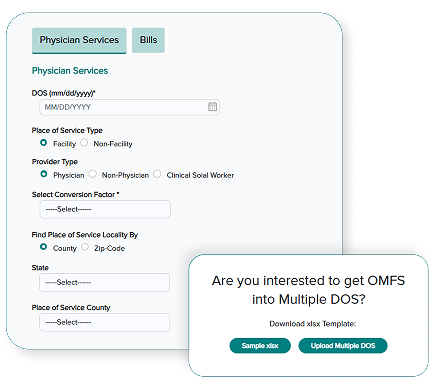434x387 pixels.
Task: Click the Physician Services section heading
Action: pos(70,71)
